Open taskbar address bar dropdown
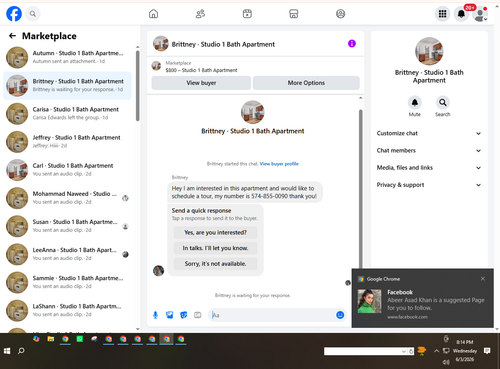Screen dimensions: 500x369 (404, 351)
